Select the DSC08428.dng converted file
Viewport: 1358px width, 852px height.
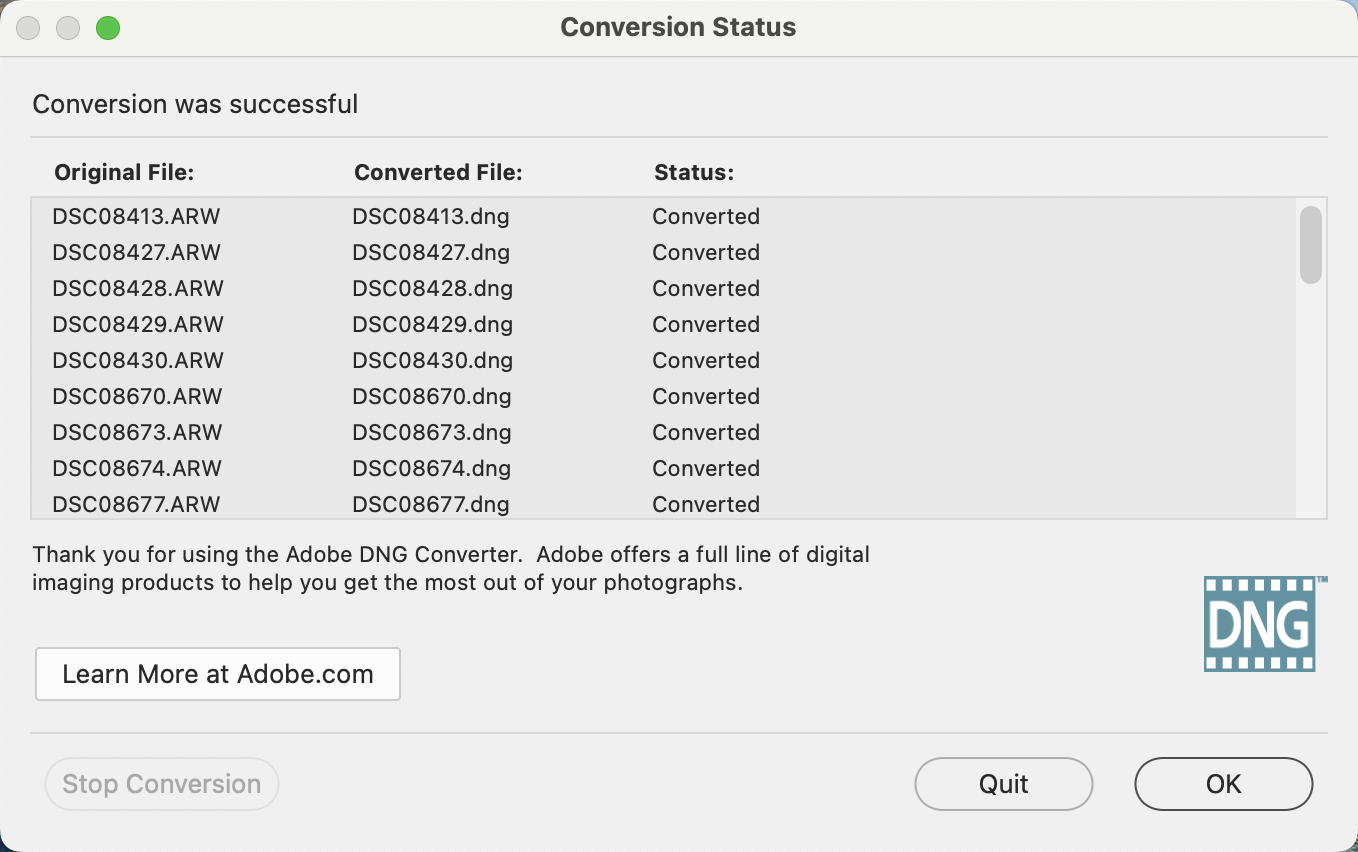click(x=432, y=288)
